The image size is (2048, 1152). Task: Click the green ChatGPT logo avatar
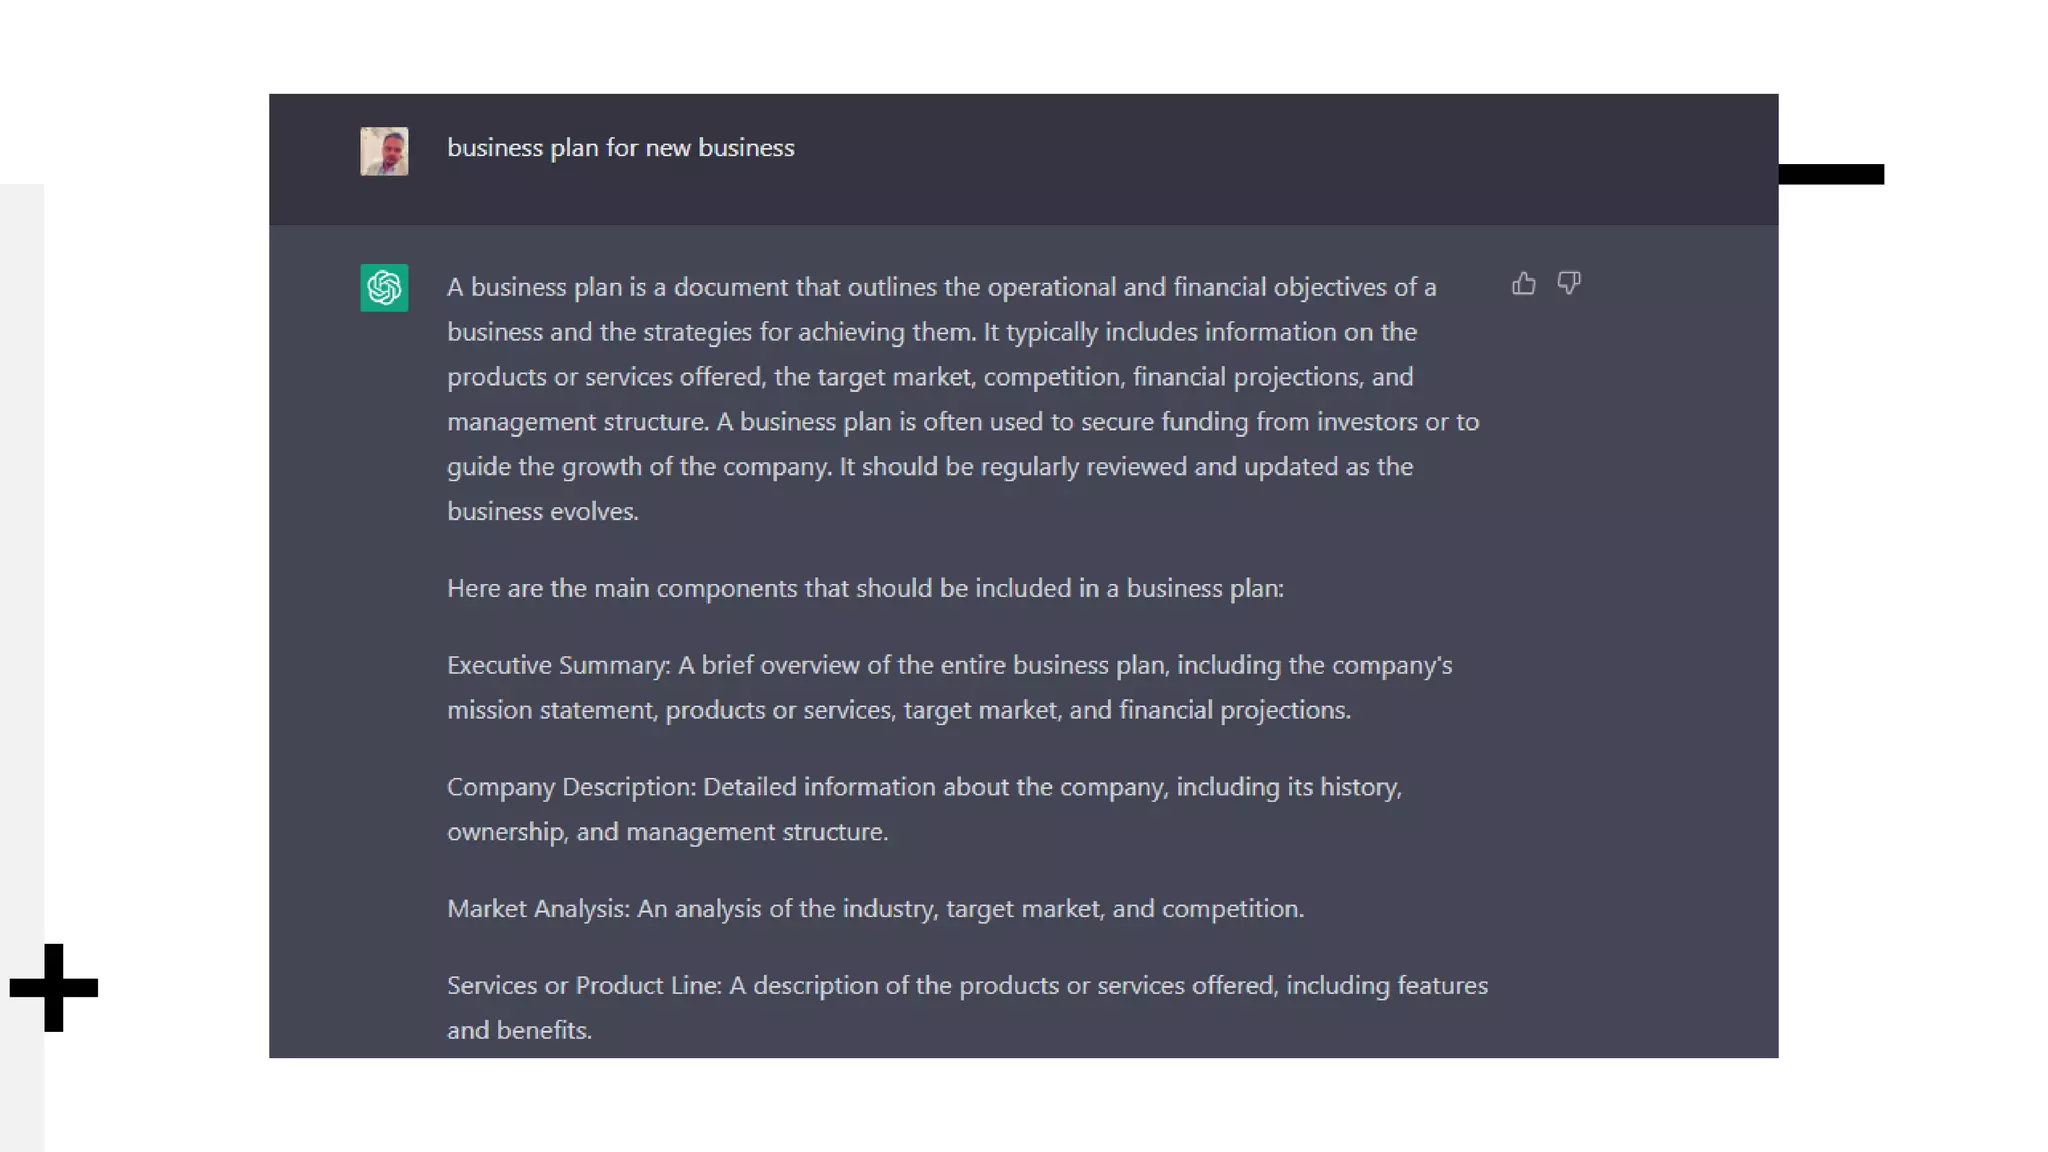click(x=384, y=288)
